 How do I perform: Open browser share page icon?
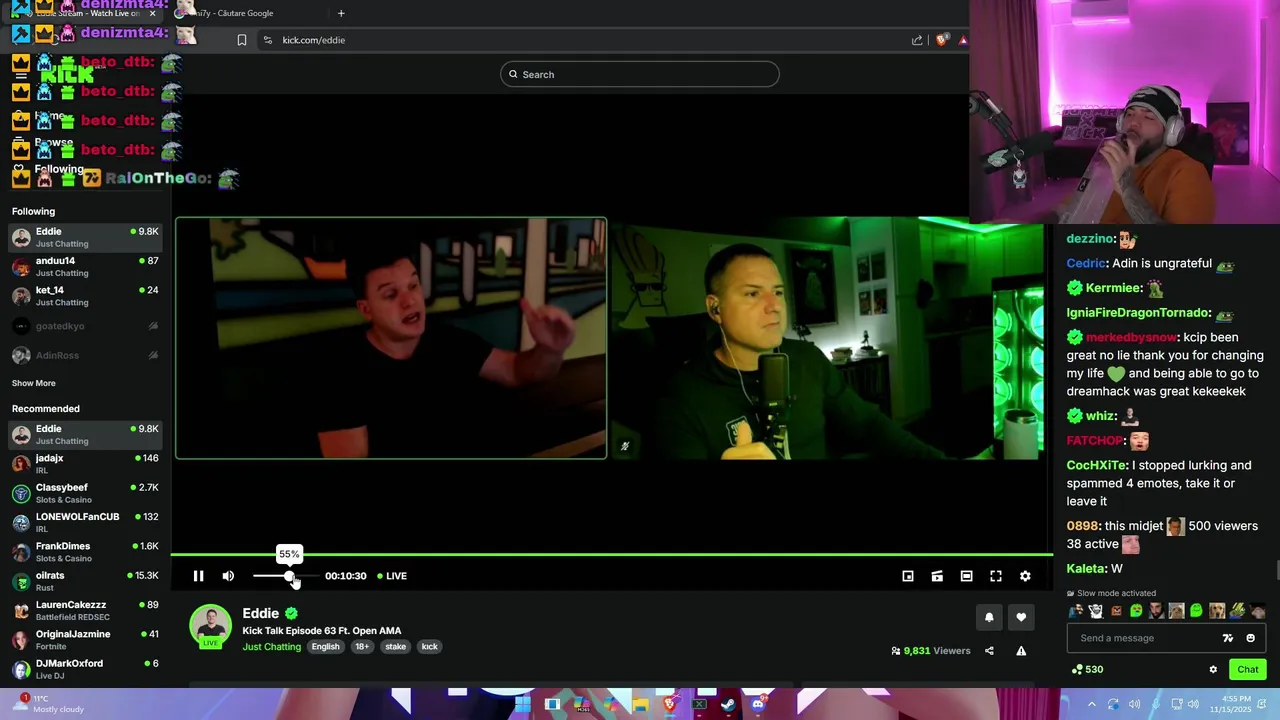click(917, 40)
